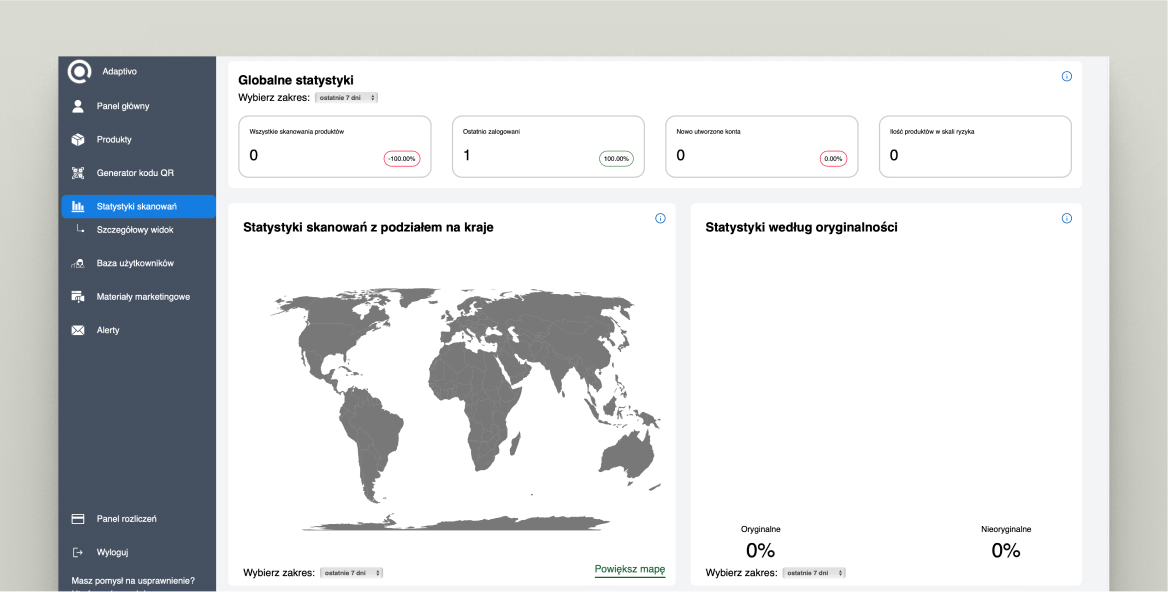Click info icon in Globalne statystyki panel
Image resolution: width=1168 pixels, height=592 pixels.
(x=1066, y=77)
